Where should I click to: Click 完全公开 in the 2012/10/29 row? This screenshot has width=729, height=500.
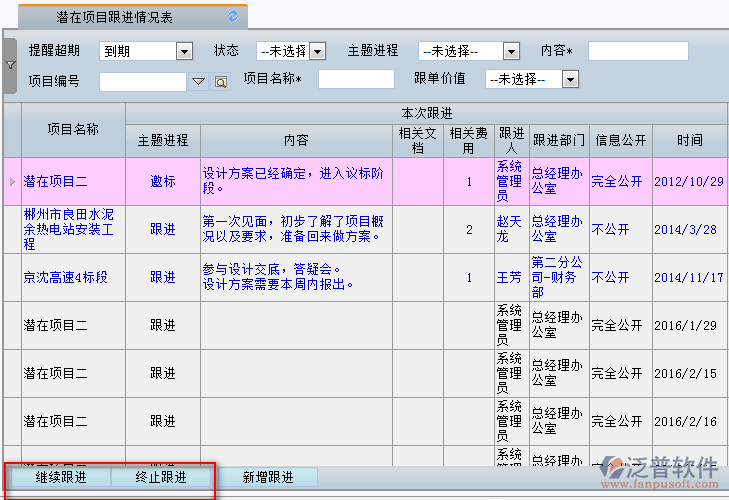tap(616, 181)
